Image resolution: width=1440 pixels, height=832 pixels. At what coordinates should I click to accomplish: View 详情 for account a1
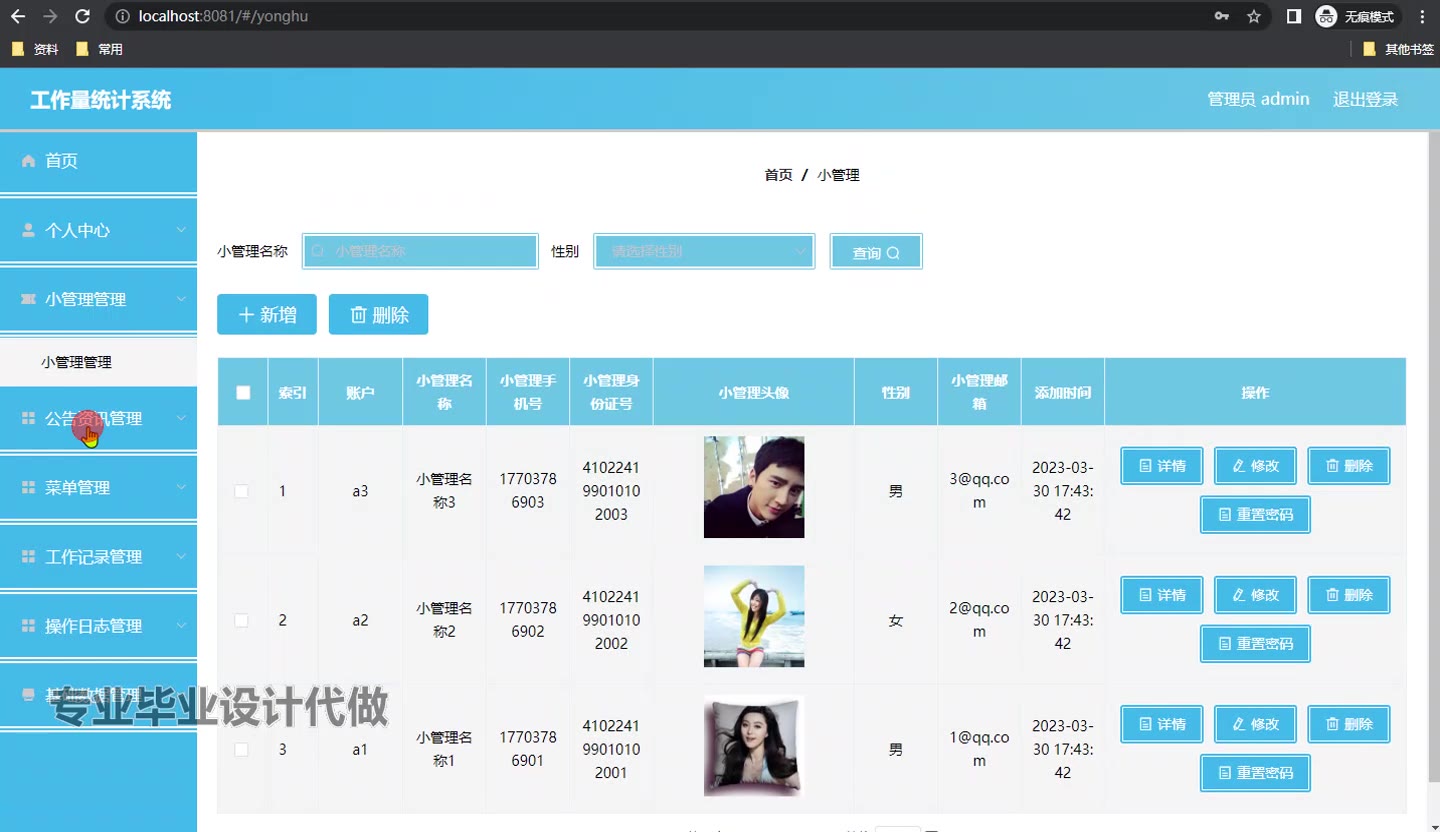point(1161,724)
